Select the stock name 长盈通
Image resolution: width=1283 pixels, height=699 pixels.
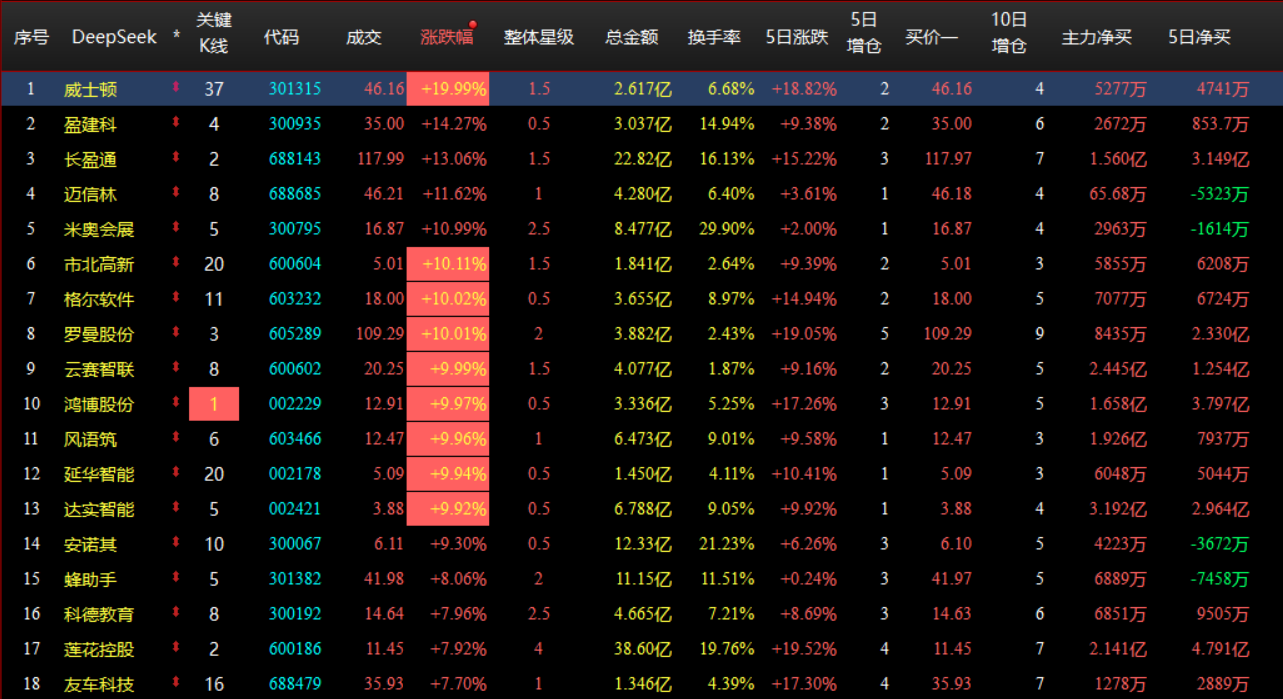tap(90, 159)
